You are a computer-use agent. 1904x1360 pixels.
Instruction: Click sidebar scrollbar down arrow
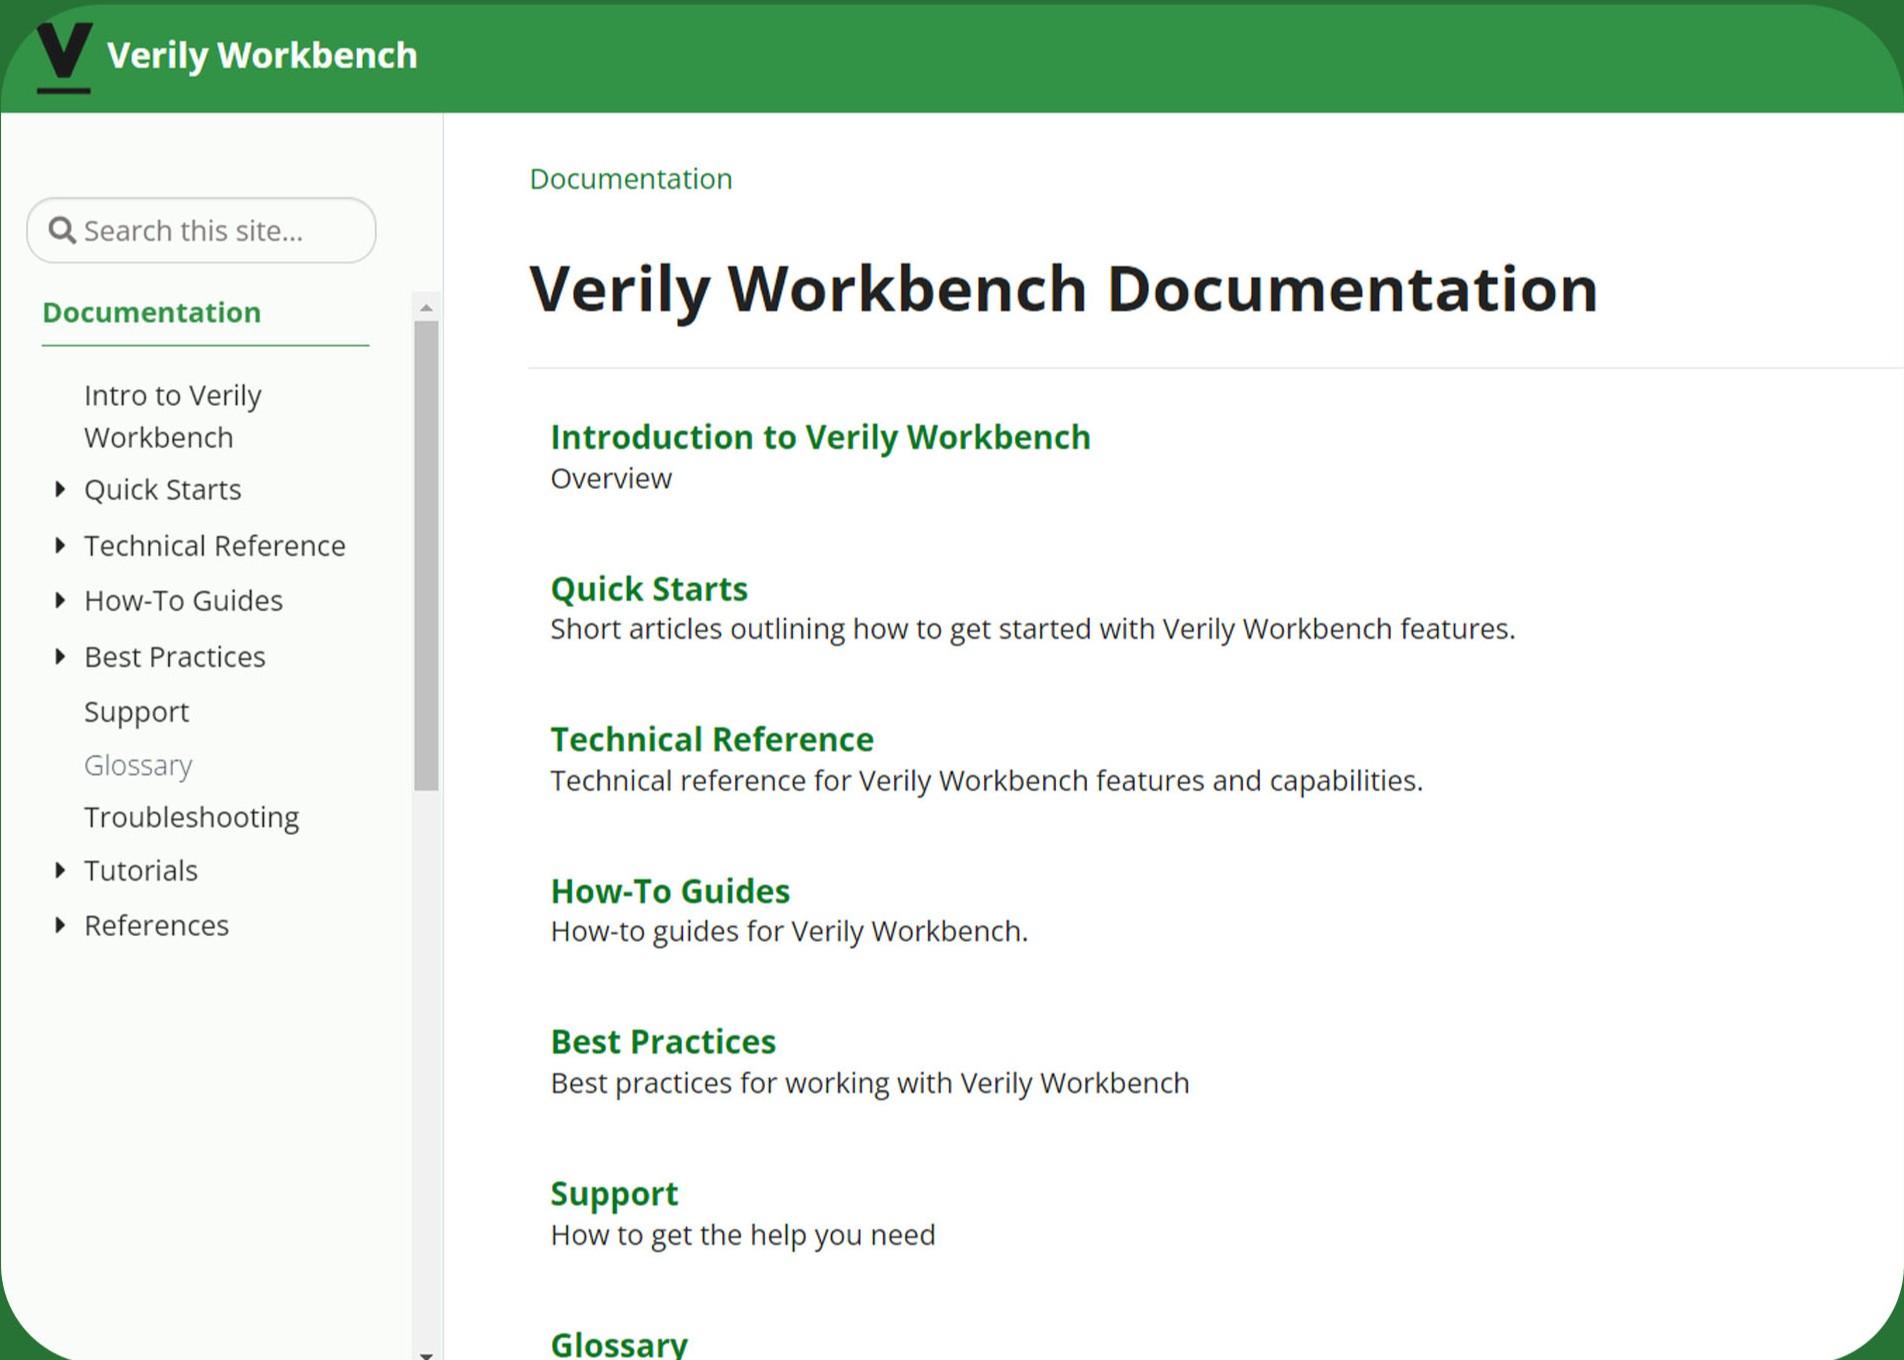(x=426, y=1354)
